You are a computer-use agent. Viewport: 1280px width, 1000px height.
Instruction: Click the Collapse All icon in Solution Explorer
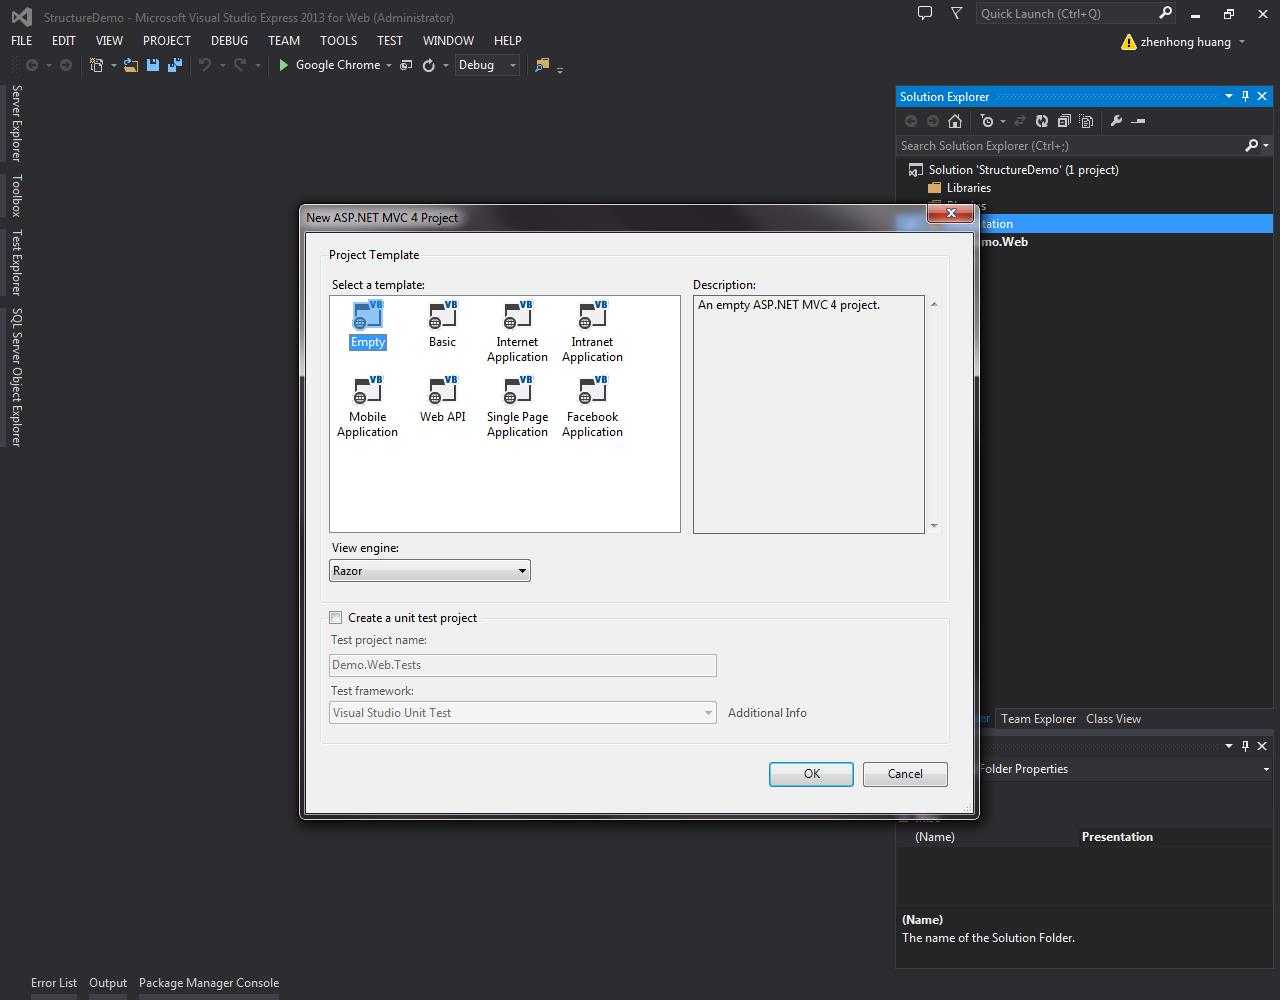pyautogui.click(x=1064, y=121)
